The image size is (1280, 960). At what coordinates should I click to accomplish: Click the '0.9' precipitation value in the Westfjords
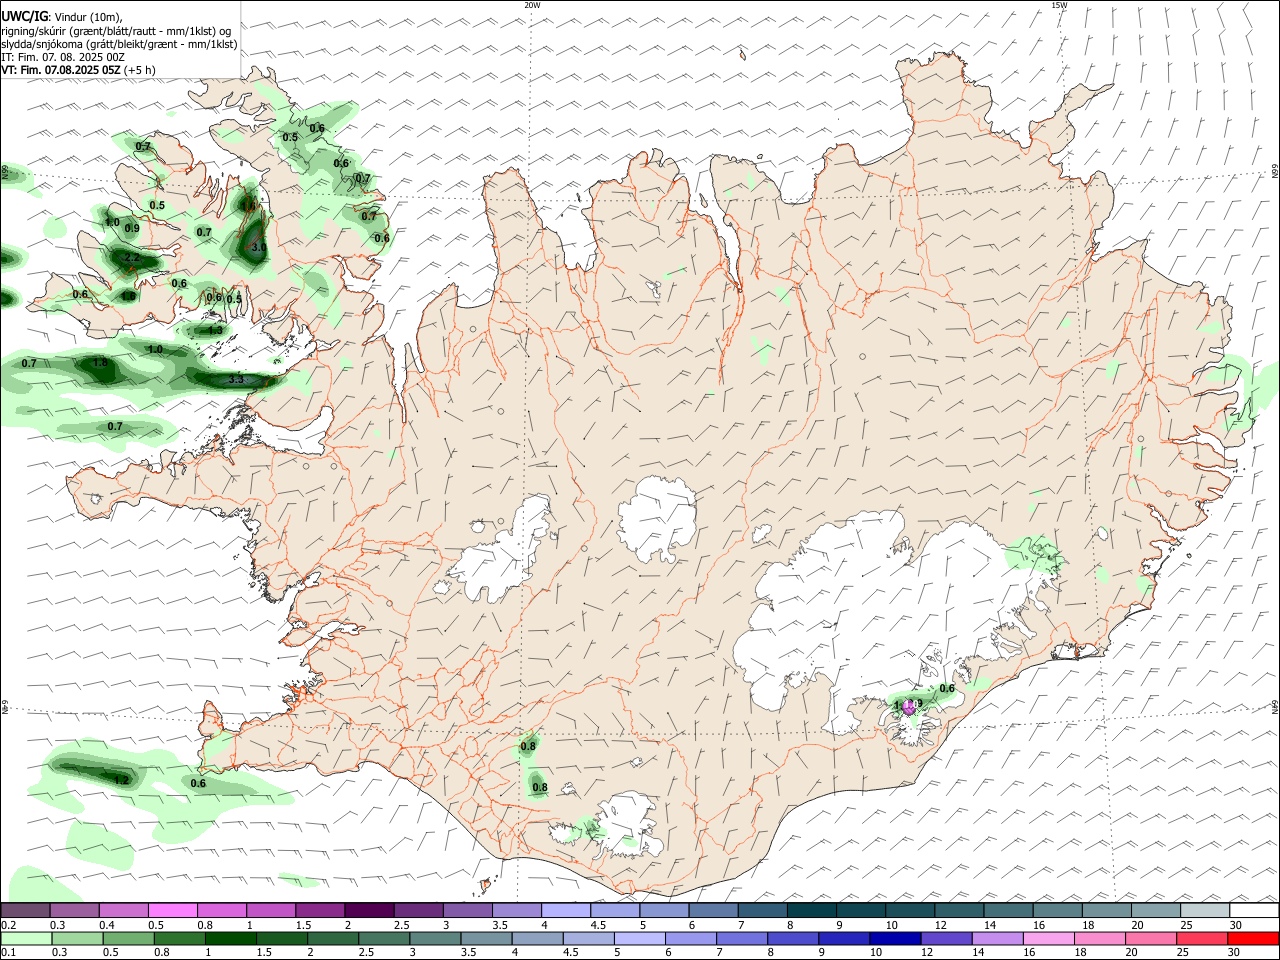pos(132,229)
